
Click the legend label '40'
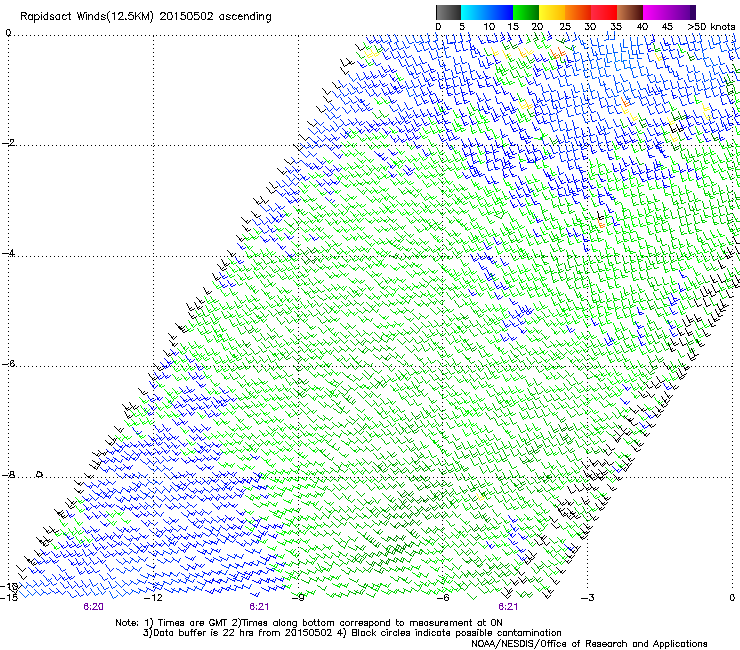642,27
